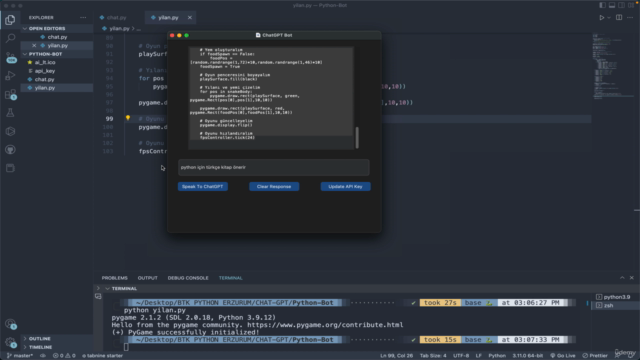640x360 pixels.
Task: Split the editor to the right
Action: pyautogui.click(x=619, y=18)
